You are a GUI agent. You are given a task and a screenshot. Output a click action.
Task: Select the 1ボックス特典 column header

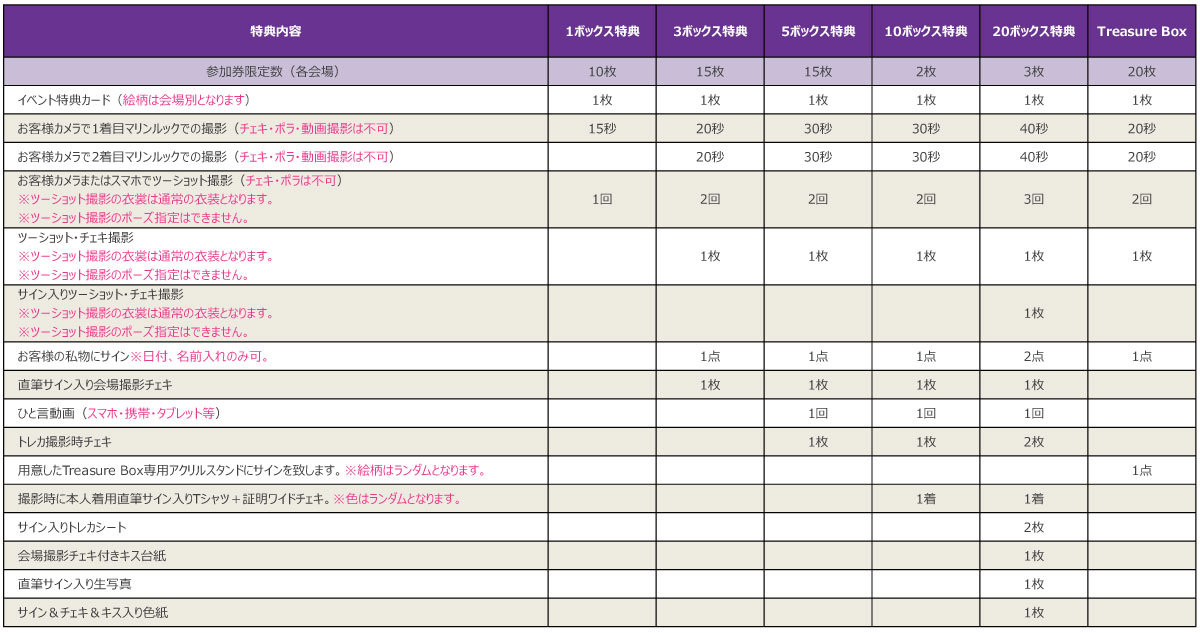coord(602,31)
